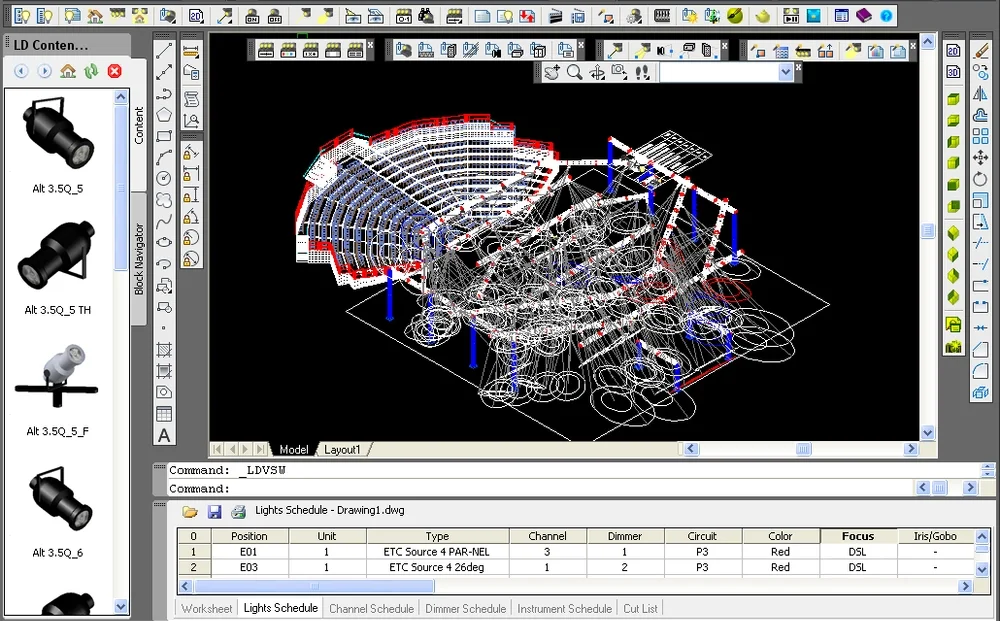Select the Rectangle draw tool
1000x621 pixels.
tap(164, 136)
